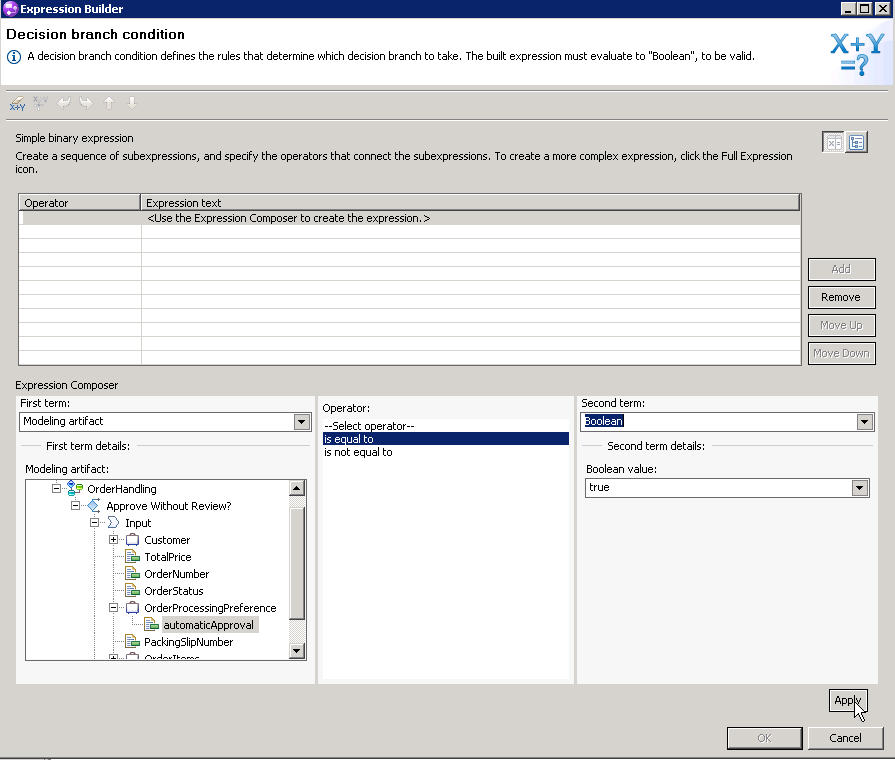Collapse the OrderHandling tree node
The height and width of the screenshot is (760, 895).
tap(57, 489)
